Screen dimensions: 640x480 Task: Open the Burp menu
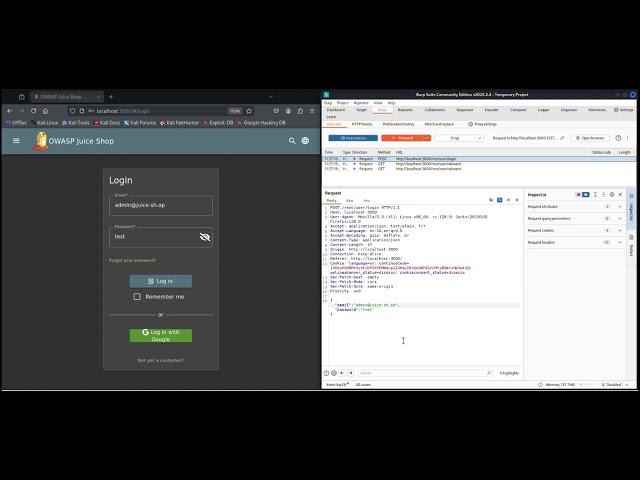[x=328, y=103]
